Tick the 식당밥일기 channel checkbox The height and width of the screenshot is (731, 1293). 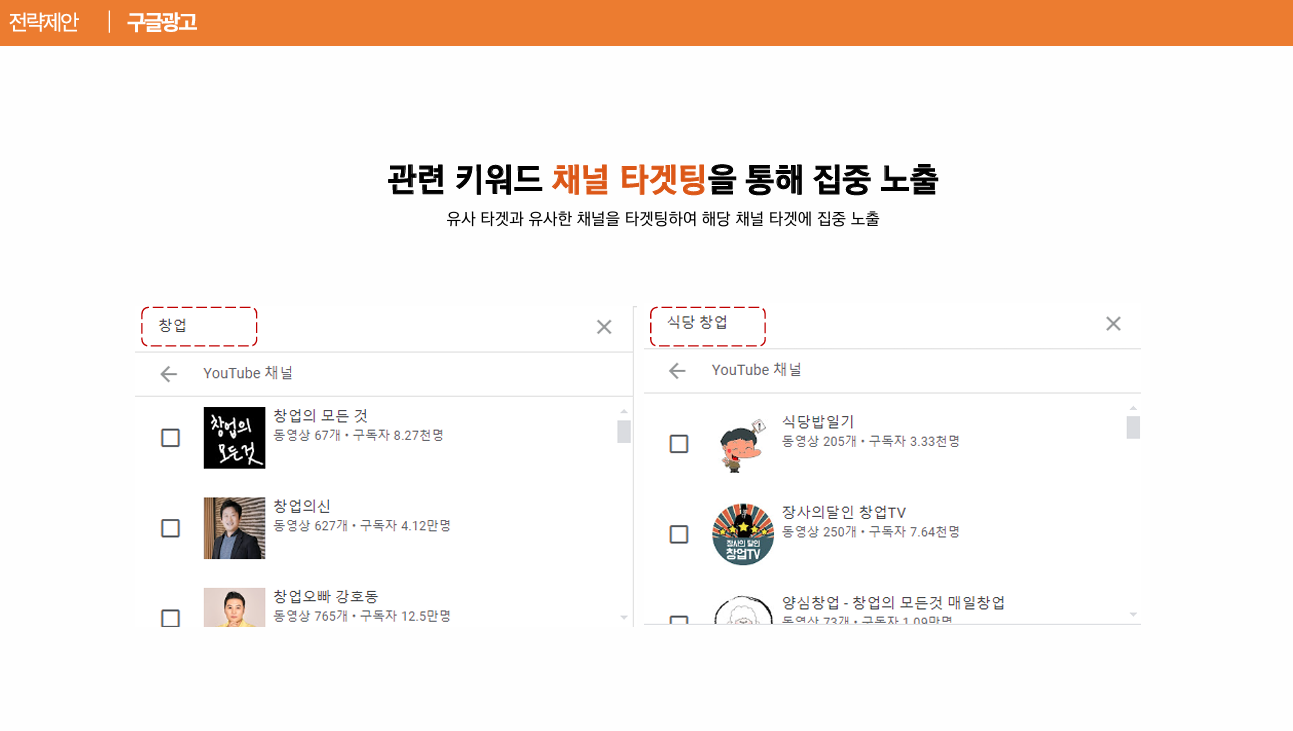[x=679, y=444]
